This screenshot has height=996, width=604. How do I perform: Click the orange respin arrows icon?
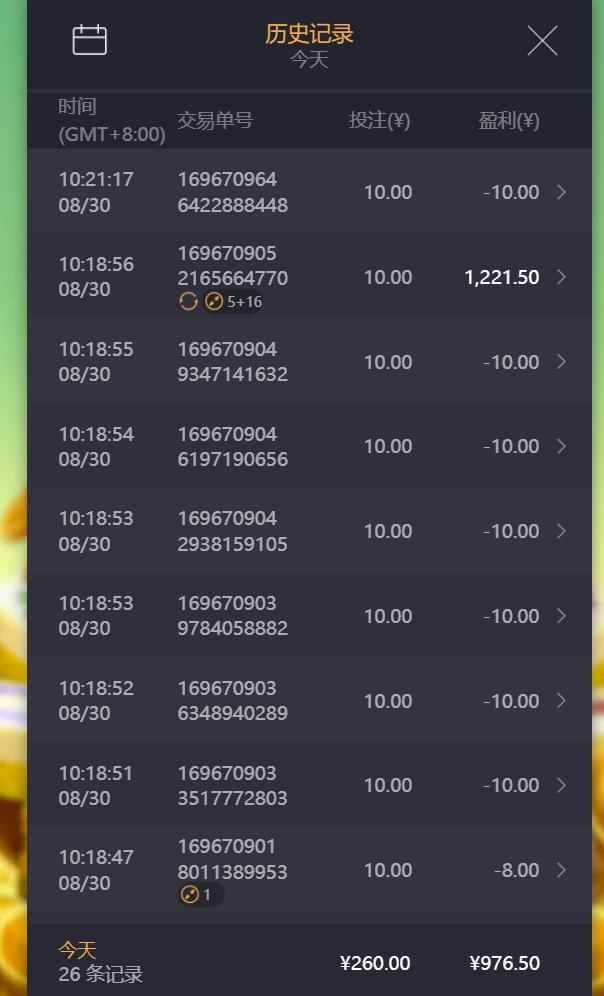pyautogui.click(x=188, y=301)
